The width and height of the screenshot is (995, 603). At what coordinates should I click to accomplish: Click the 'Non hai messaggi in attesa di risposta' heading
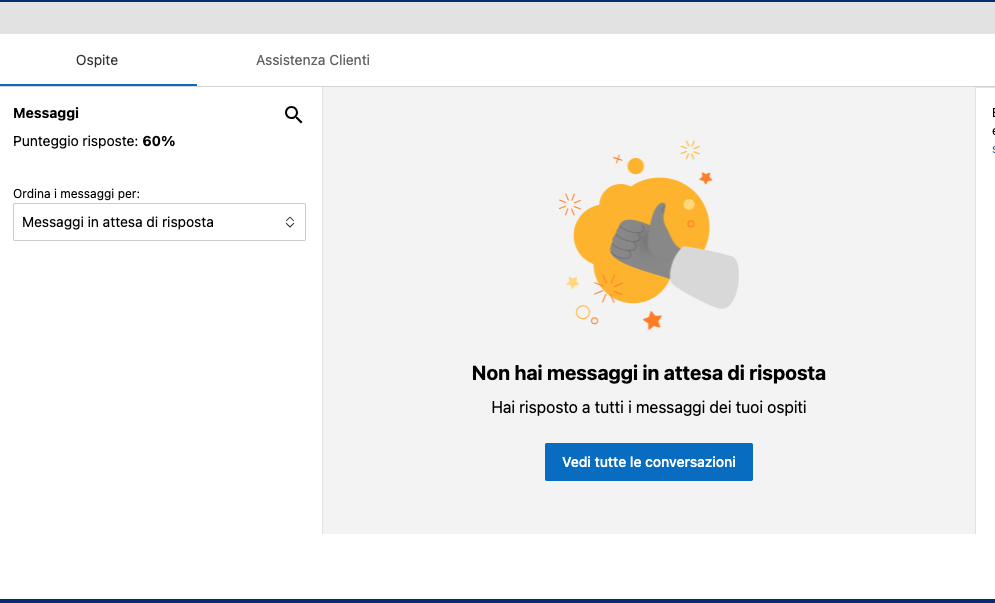[649, 373]
